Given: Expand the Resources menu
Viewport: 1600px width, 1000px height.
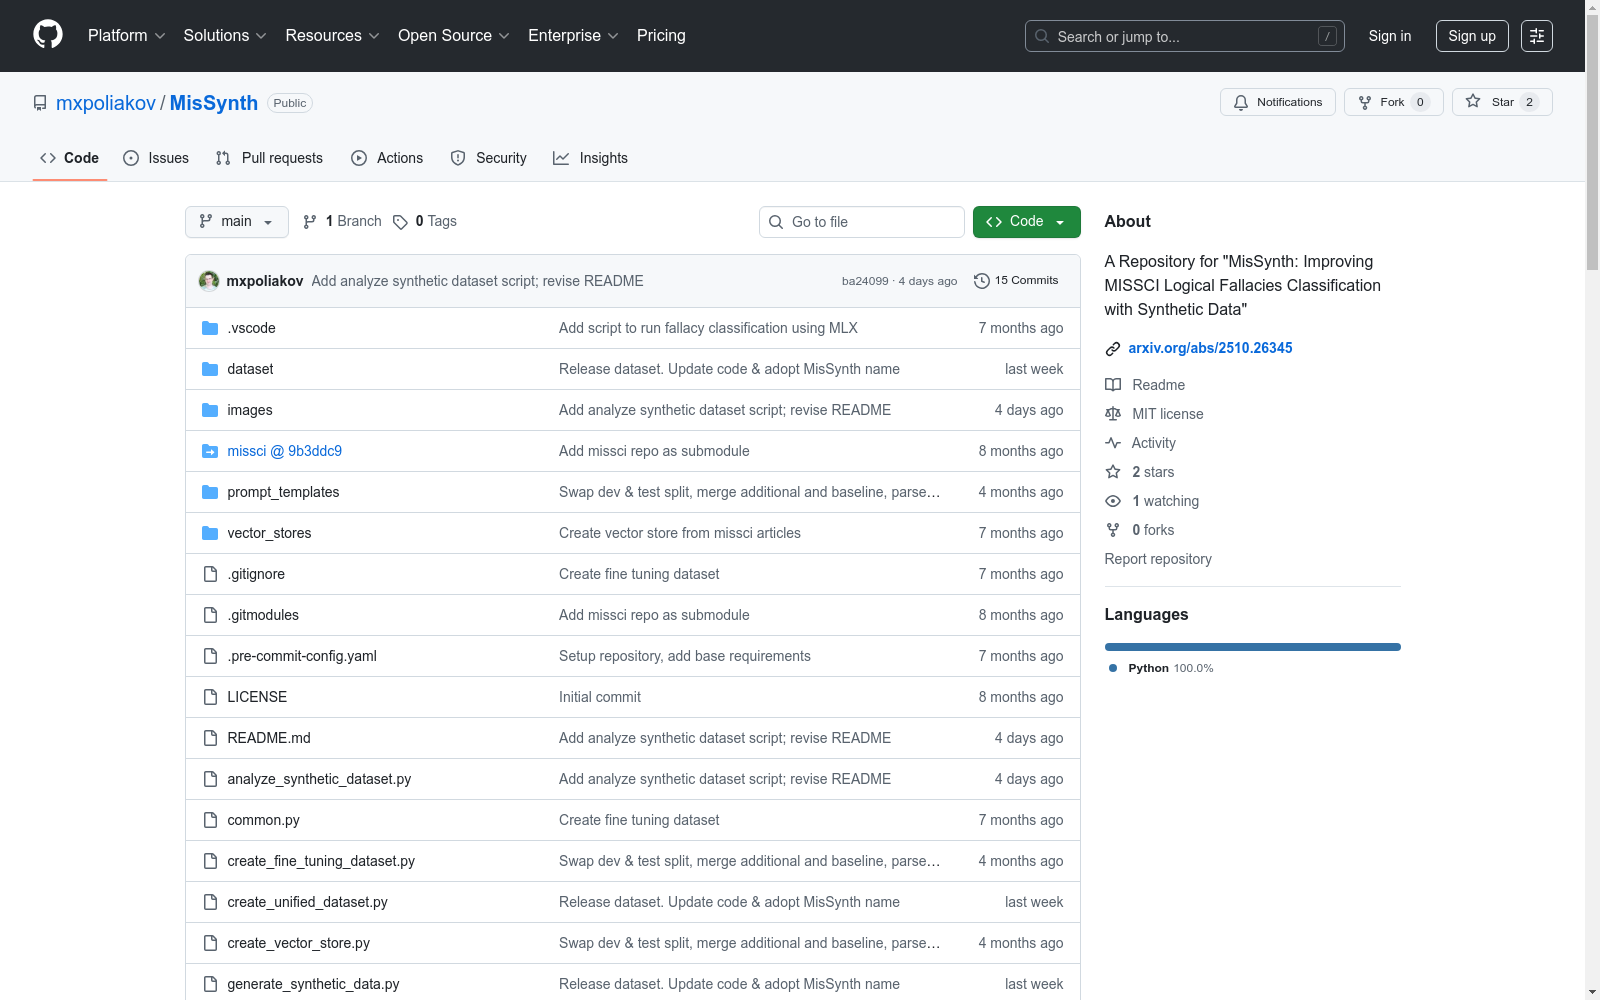Looking at the screenshot, I should click(x=333, y=36).
